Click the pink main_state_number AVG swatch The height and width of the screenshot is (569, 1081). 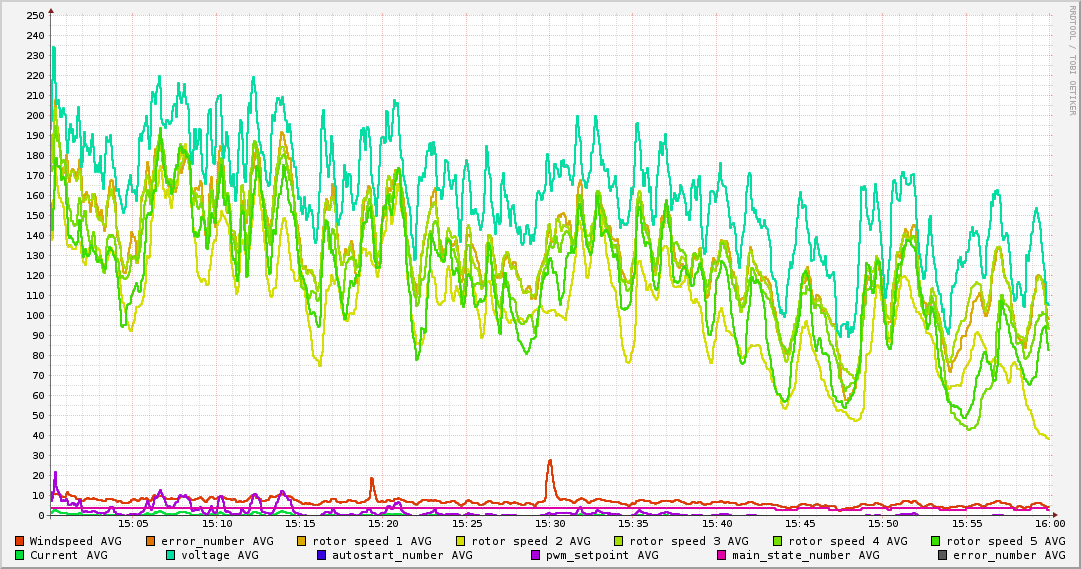722,555
